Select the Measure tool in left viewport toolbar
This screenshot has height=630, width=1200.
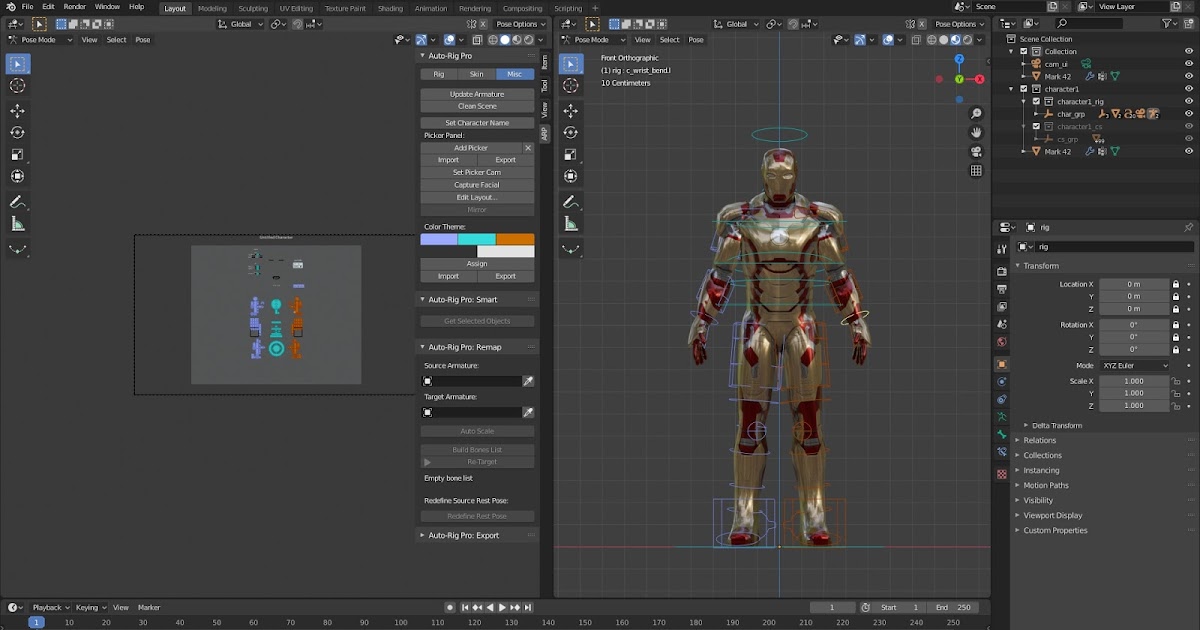(x=17, y=224)
